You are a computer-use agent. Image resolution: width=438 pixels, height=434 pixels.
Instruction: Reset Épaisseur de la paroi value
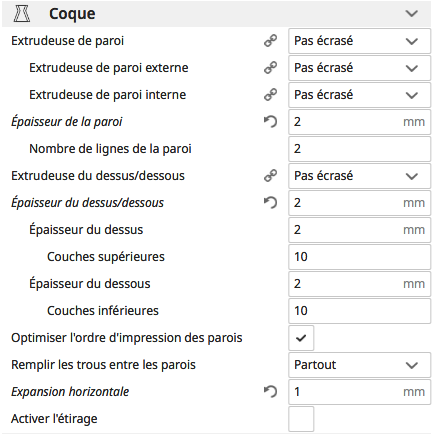point(270,122)
